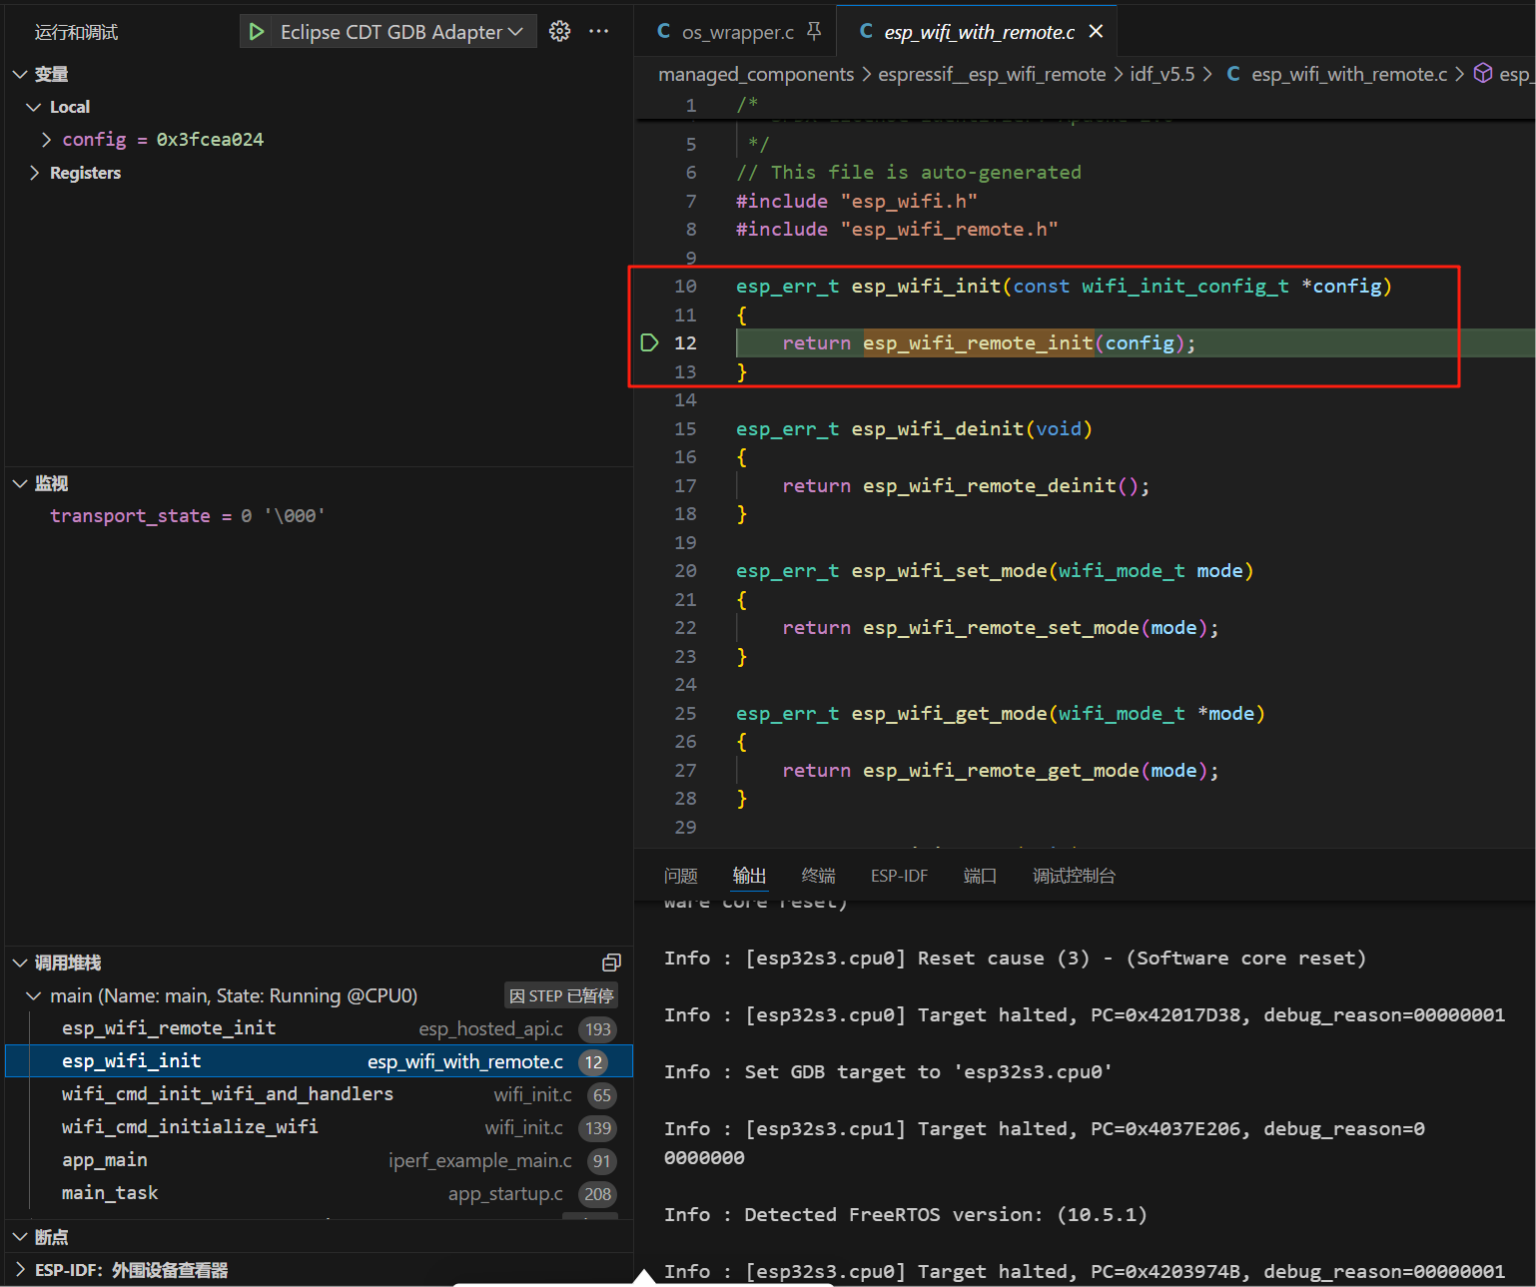Viewport: 1536px width, 1287px height.
Task: Select esp_wifi_remote_init stack frame
Action: click(169, 1028)
